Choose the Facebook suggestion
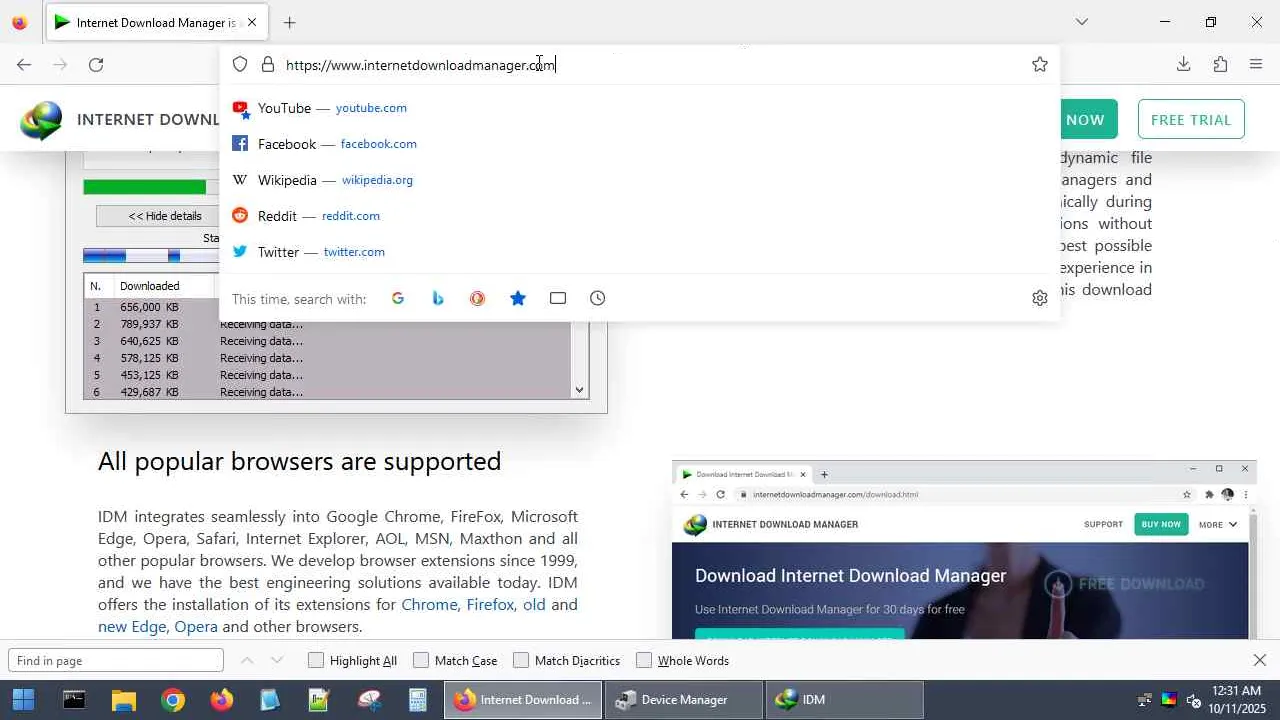 coord(640,144)
